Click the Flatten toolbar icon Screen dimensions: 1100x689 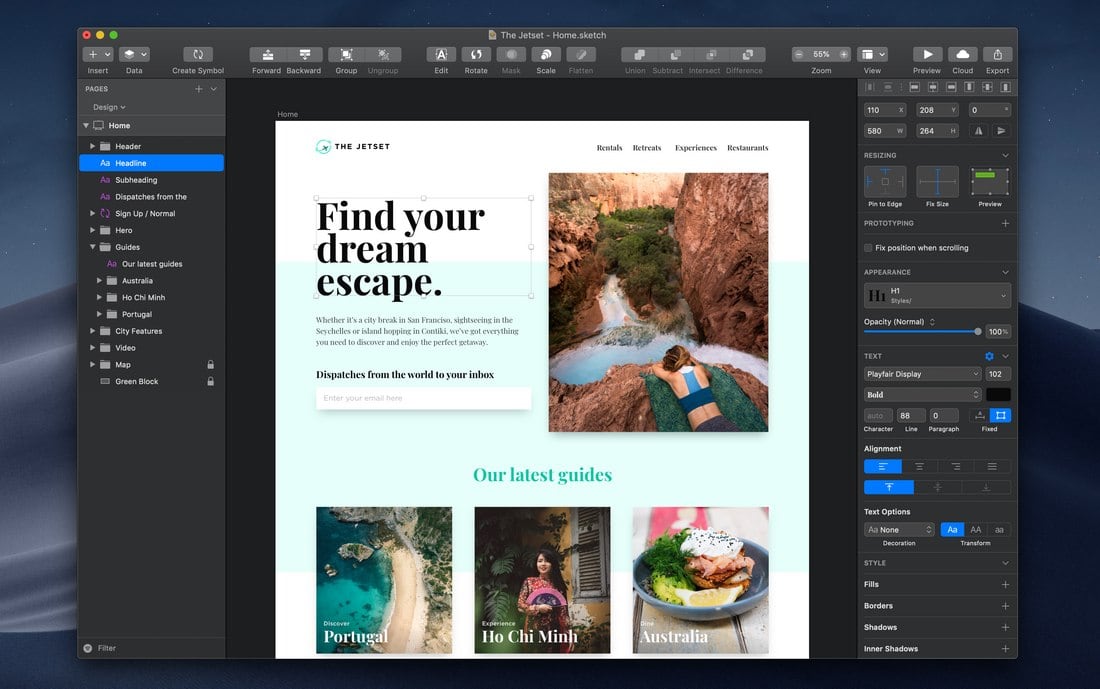coord(581,55)
